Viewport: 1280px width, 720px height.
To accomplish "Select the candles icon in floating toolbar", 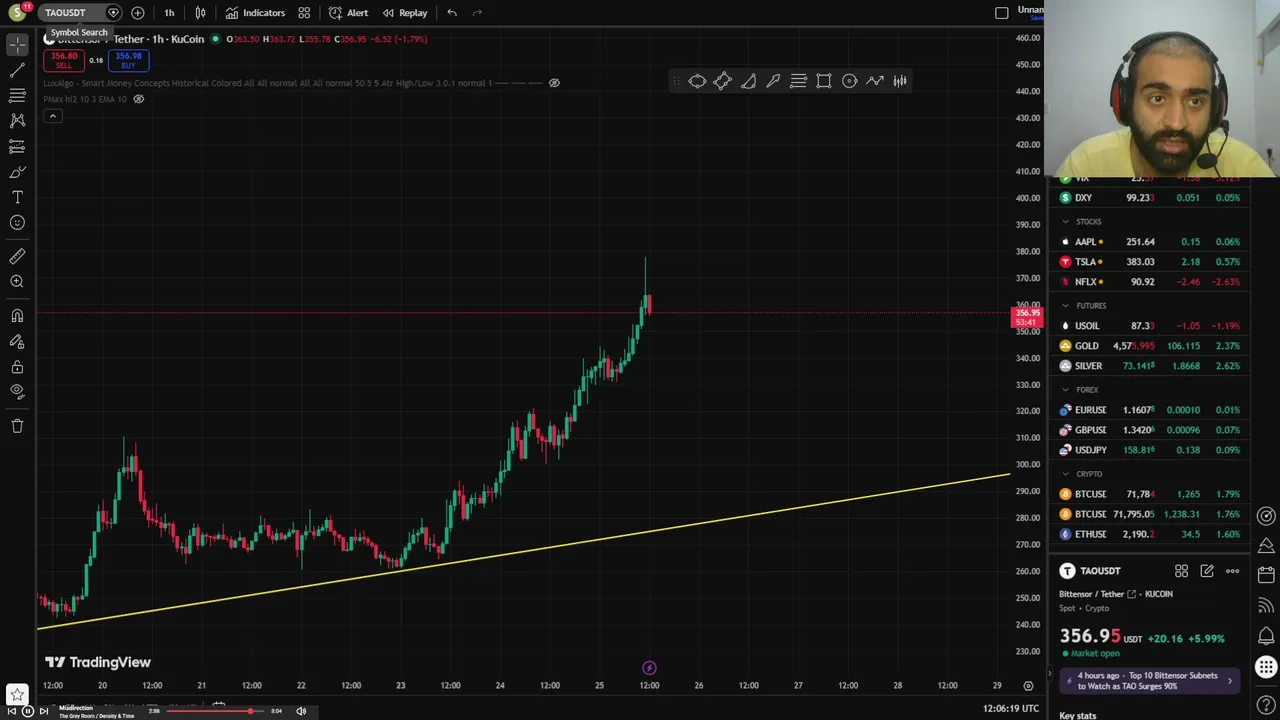I will coord(900,81).
